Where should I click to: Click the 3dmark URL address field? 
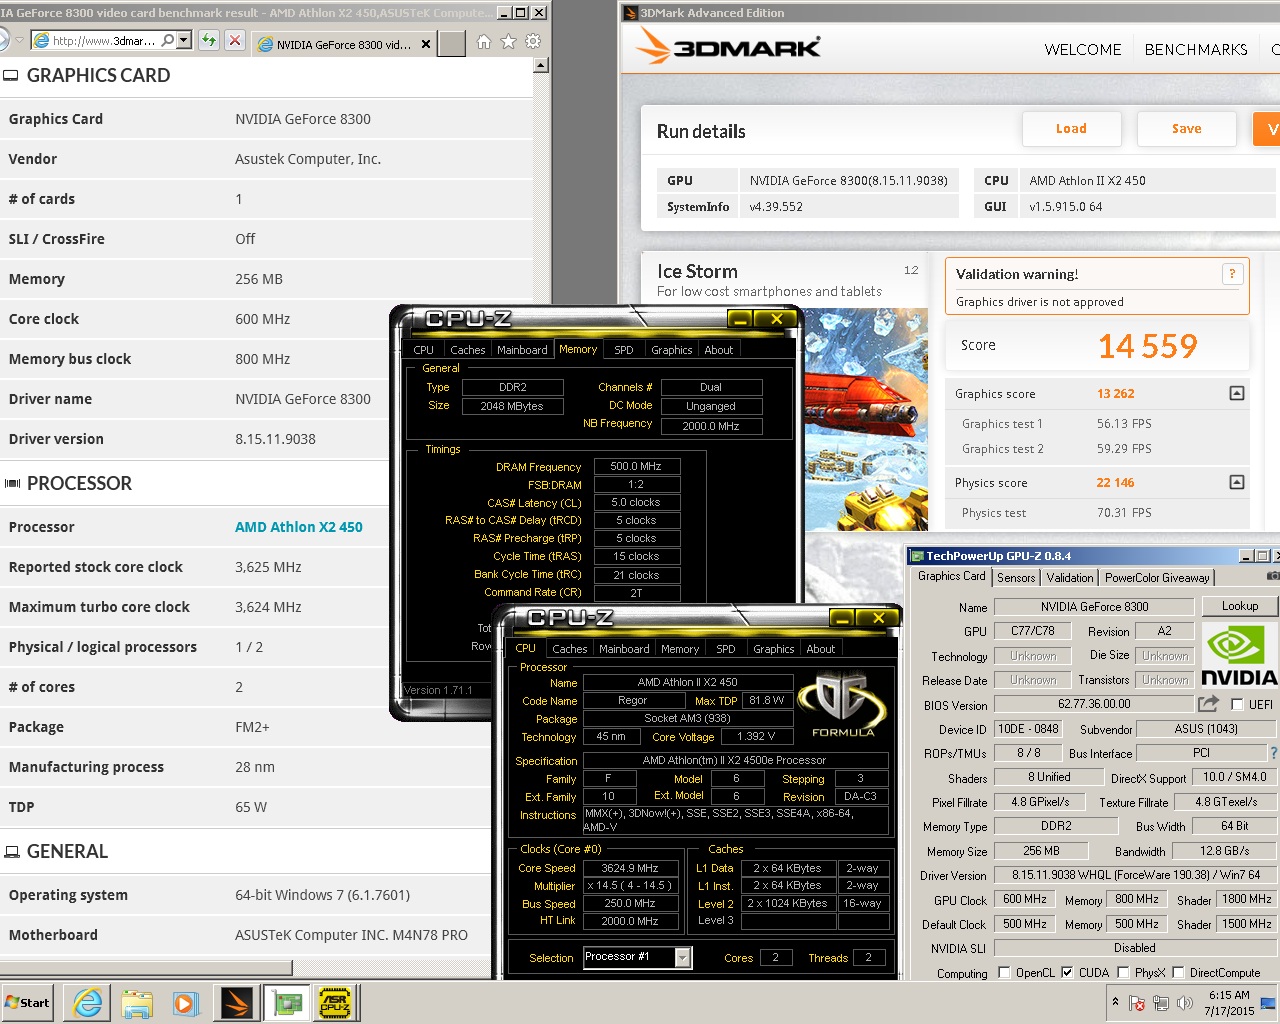(104, 41)
